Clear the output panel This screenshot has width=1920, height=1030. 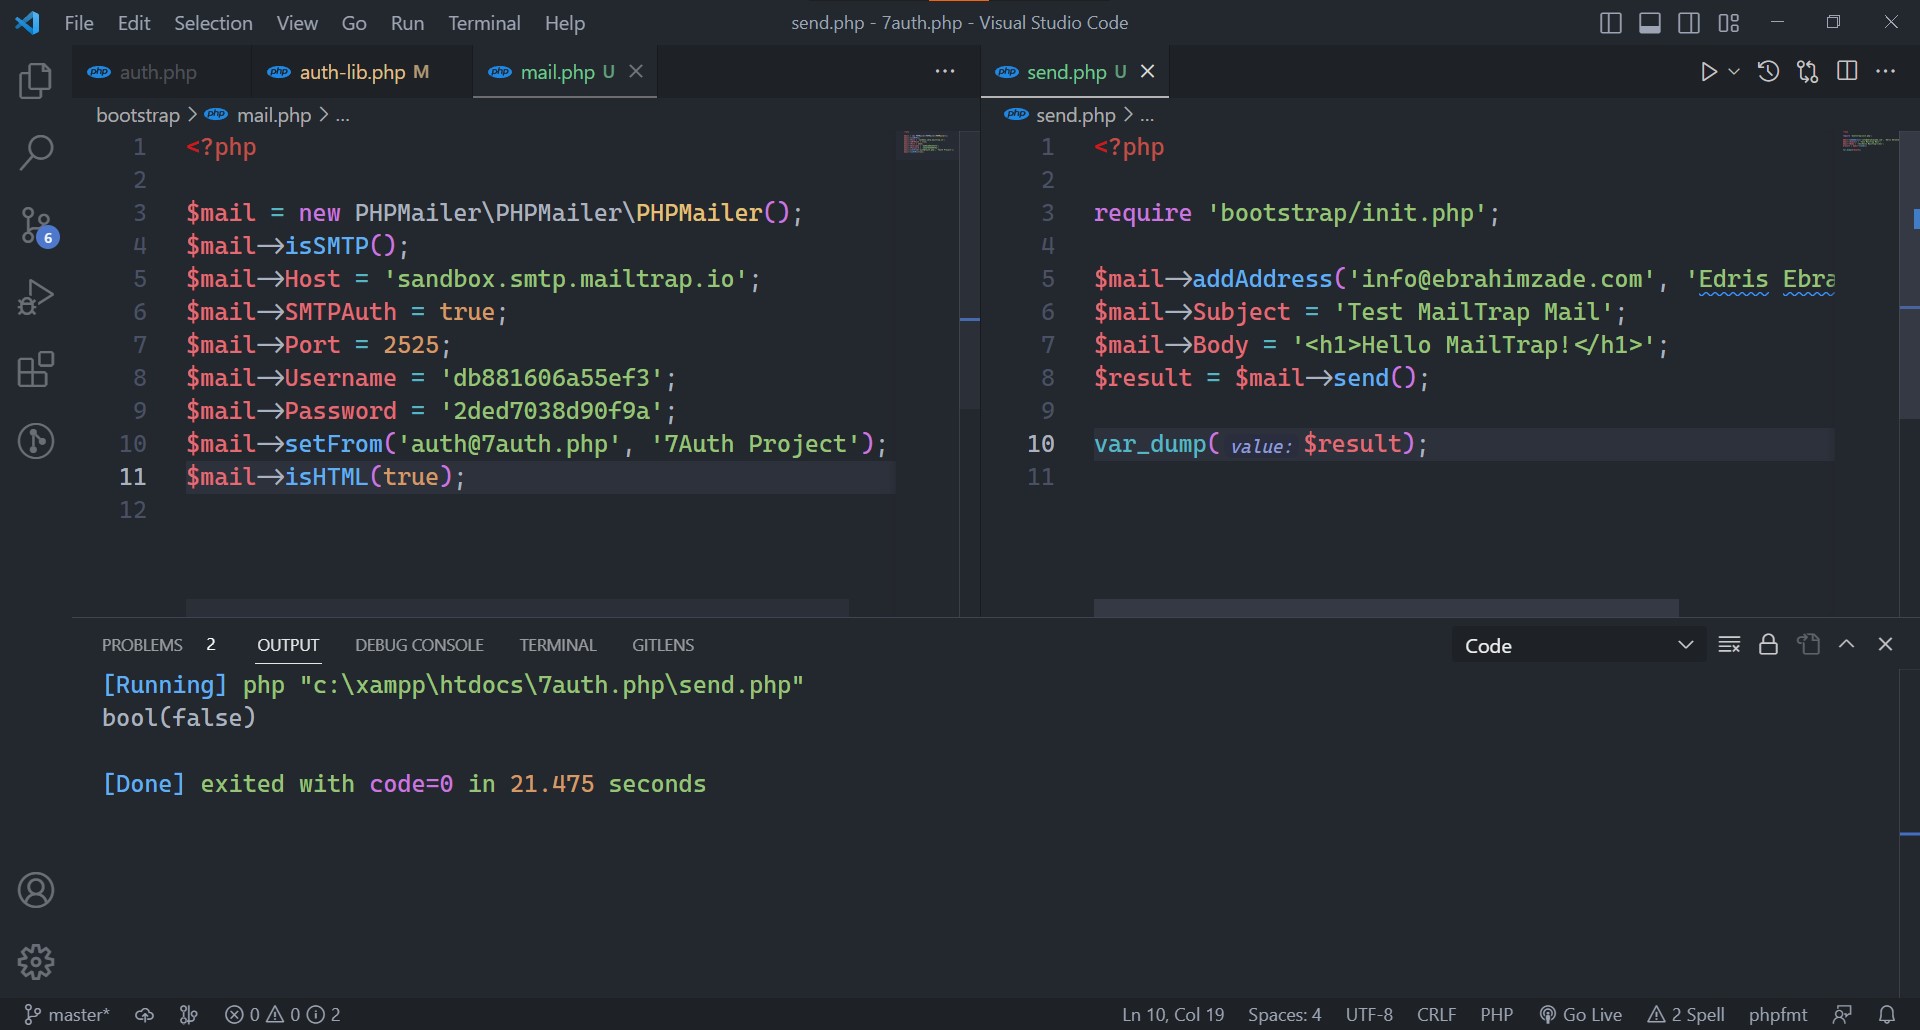pos(1729,644)
